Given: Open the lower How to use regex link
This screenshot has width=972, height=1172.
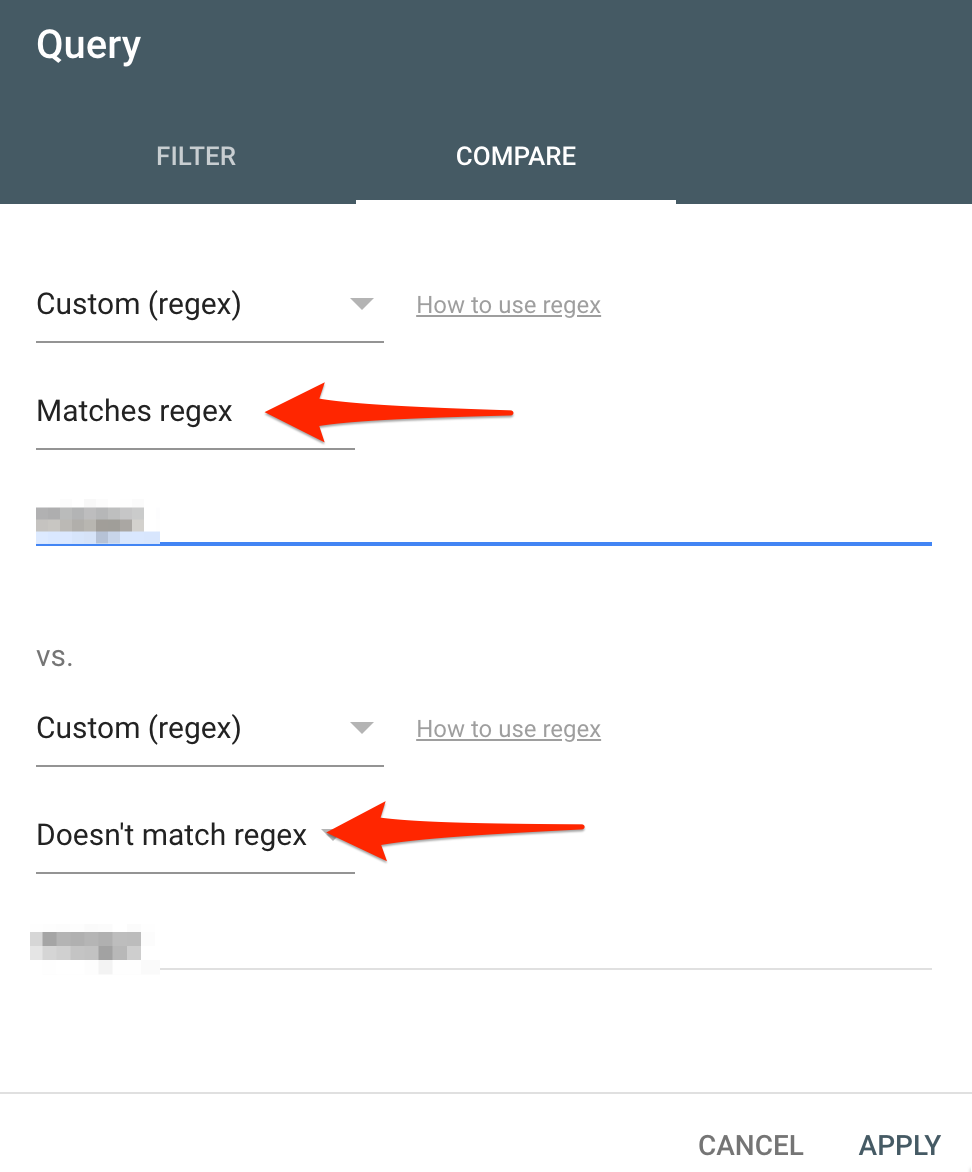Looking at the screenshot, I should point(508,730).
